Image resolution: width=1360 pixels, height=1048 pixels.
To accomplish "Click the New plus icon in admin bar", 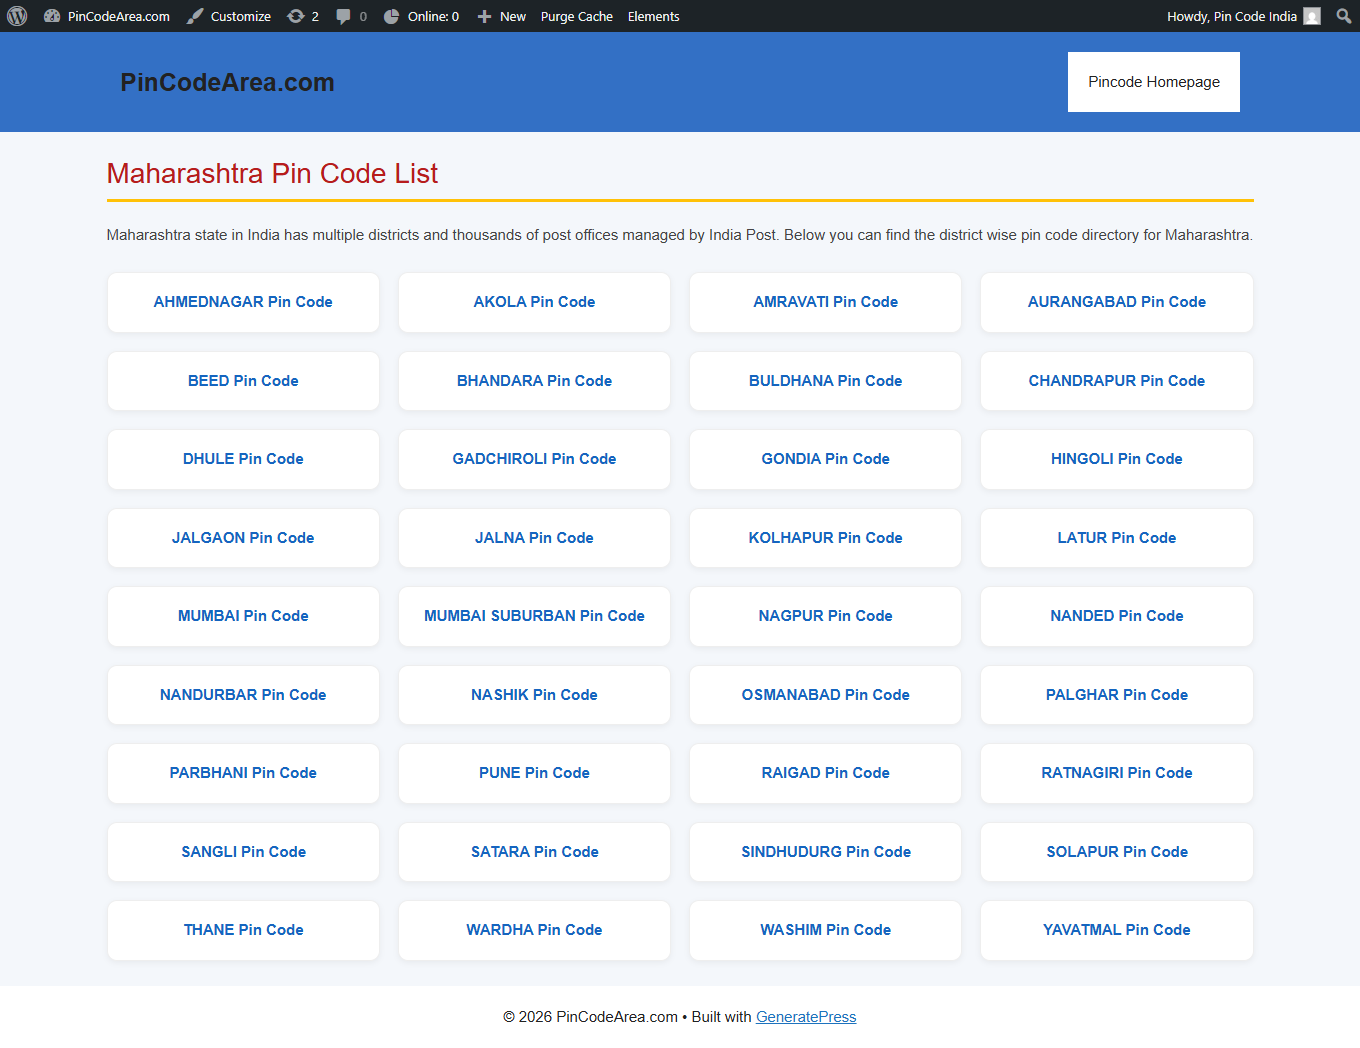I will [x=484, y=16].
